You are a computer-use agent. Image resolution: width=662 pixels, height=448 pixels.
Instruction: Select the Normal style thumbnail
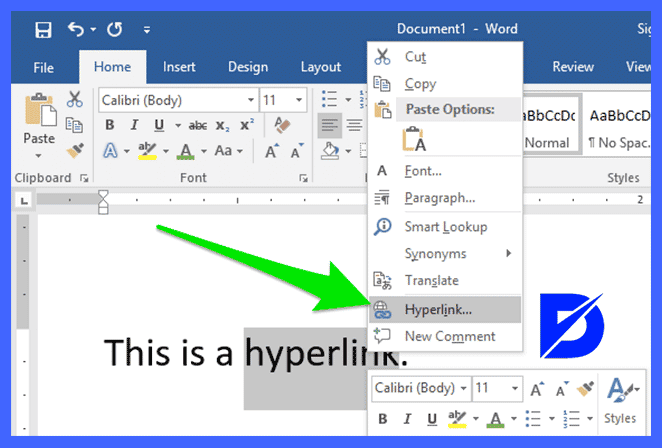coord(551,125)
